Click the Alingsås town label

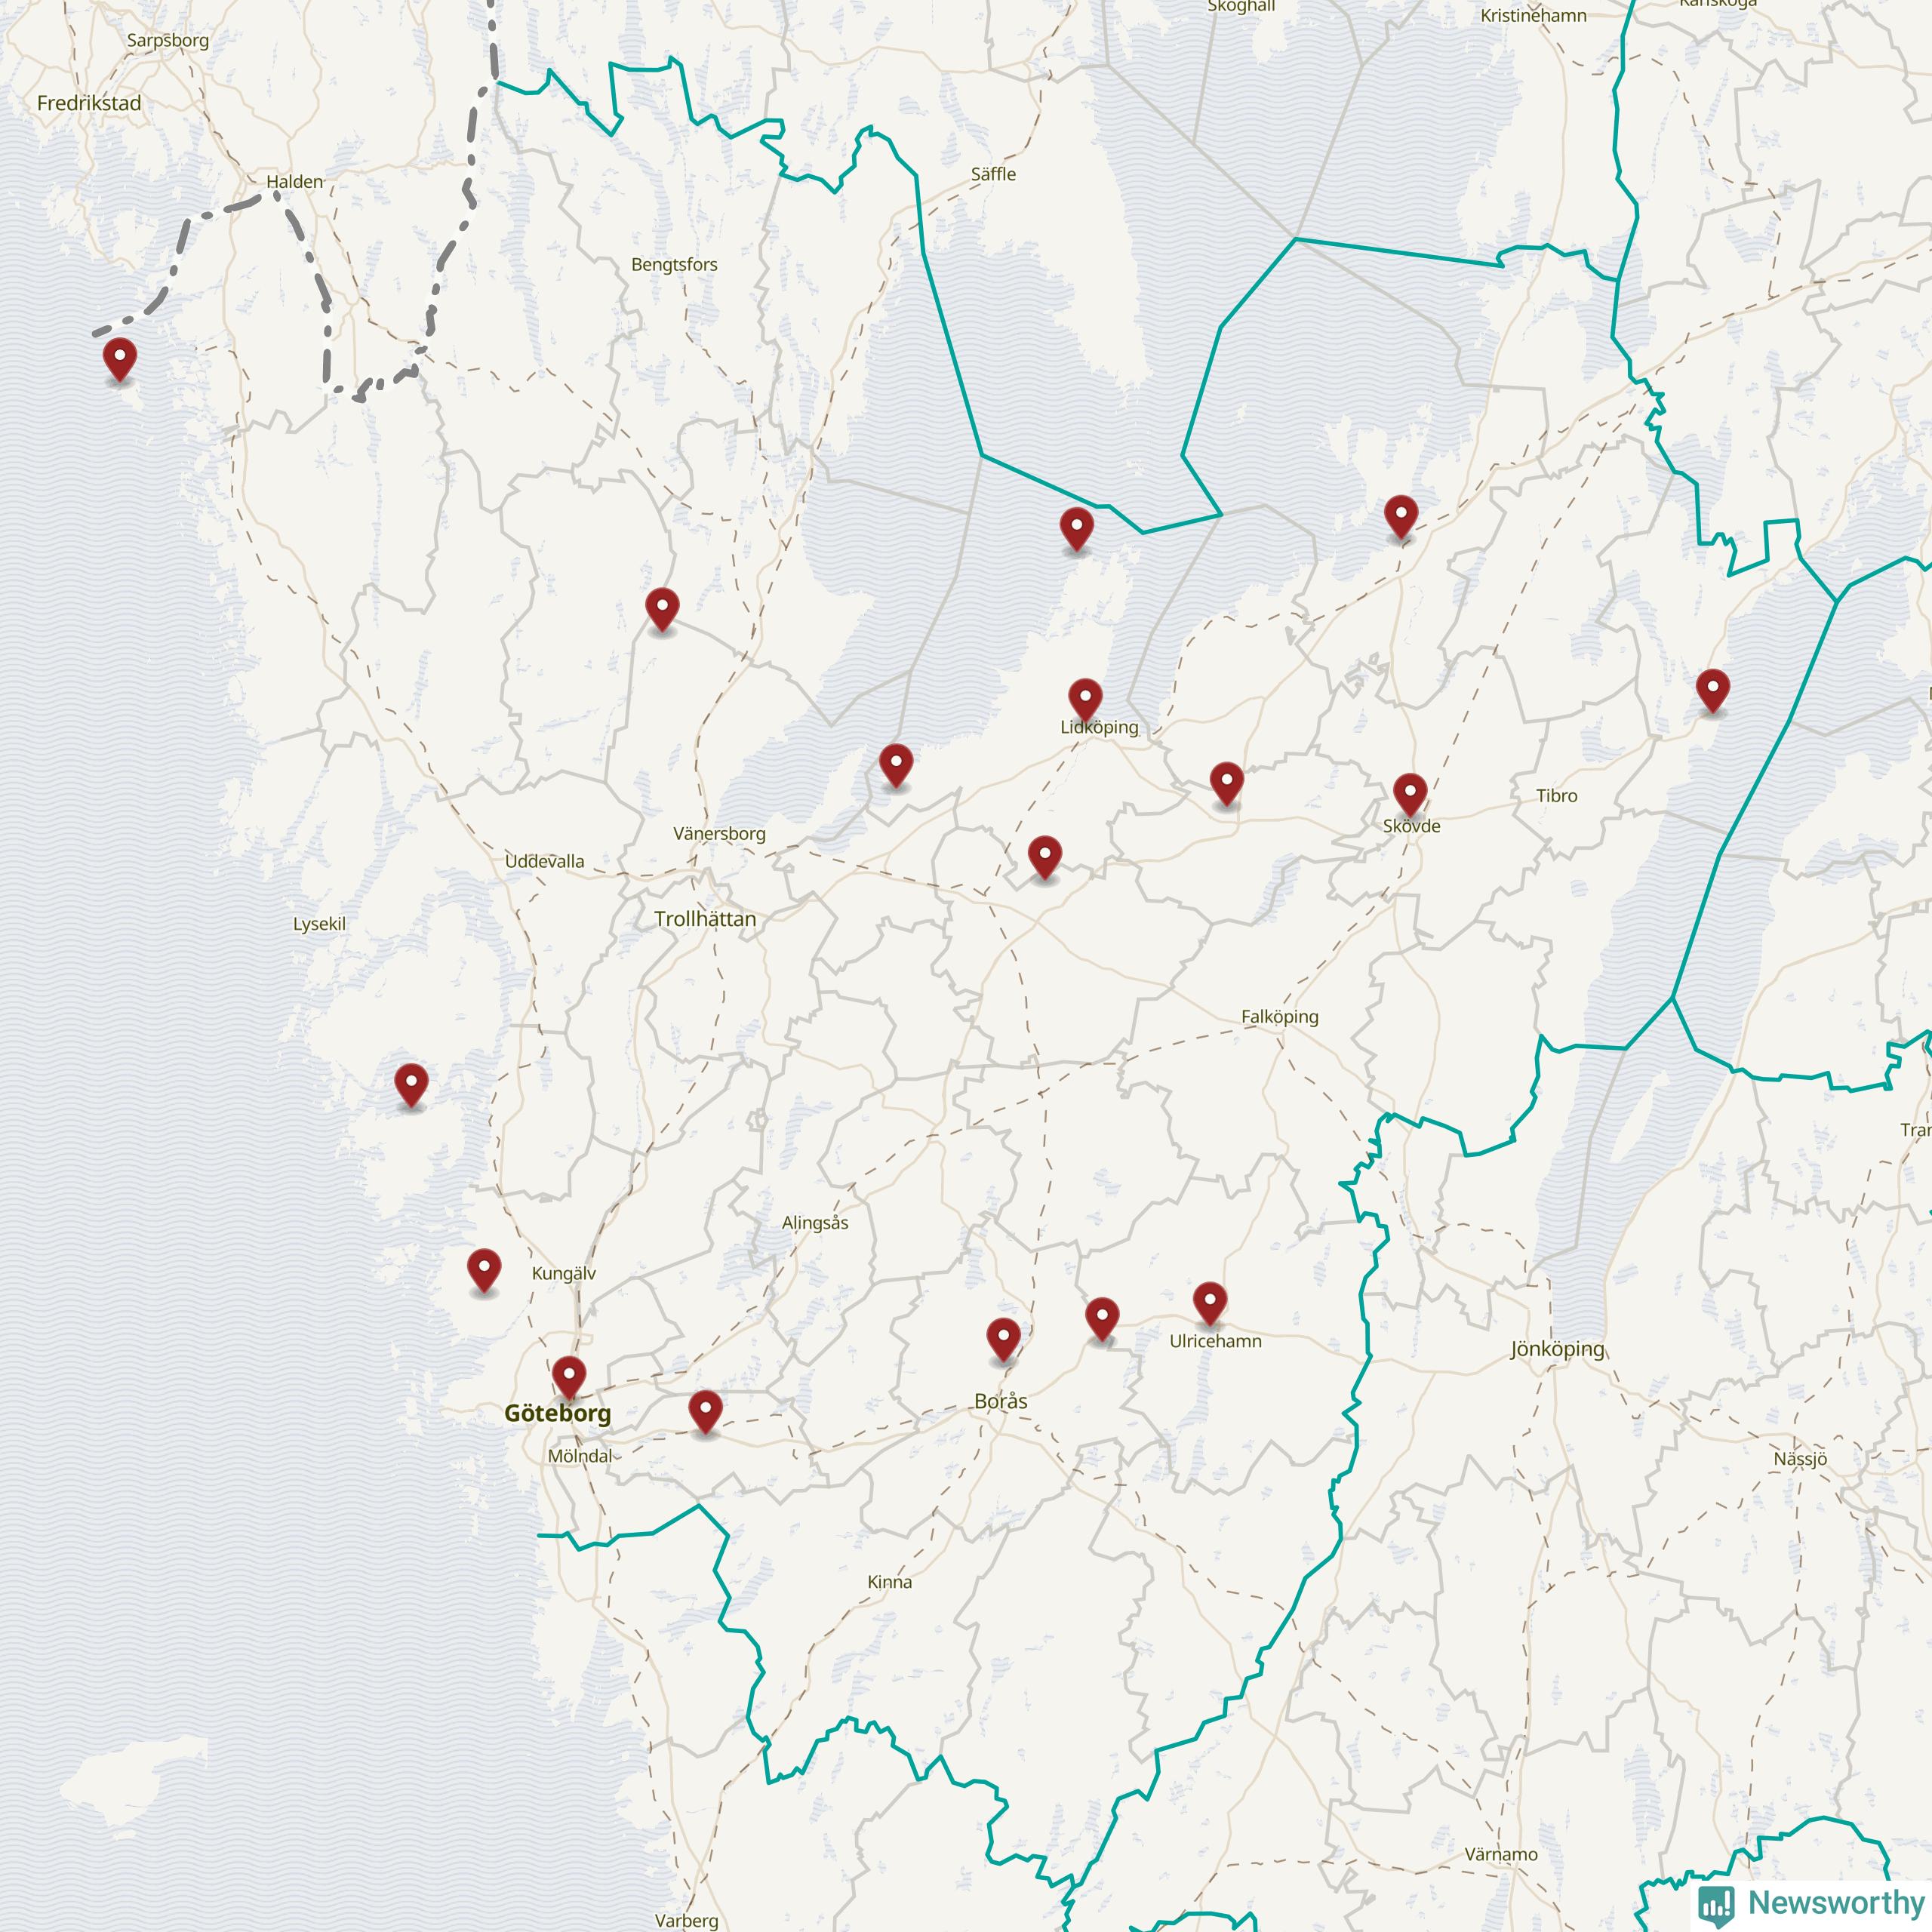click(815, 1222)
